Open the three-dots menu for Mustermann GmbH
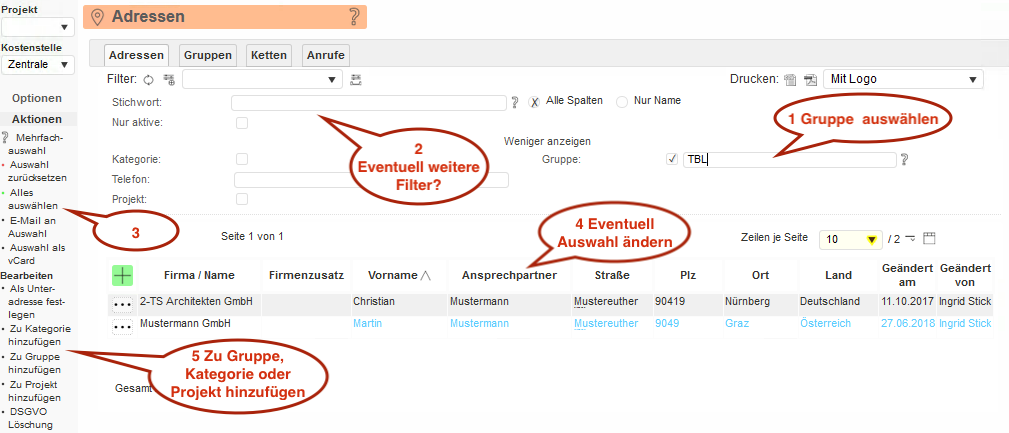The image size is (1009, 433). coord(122,326)
